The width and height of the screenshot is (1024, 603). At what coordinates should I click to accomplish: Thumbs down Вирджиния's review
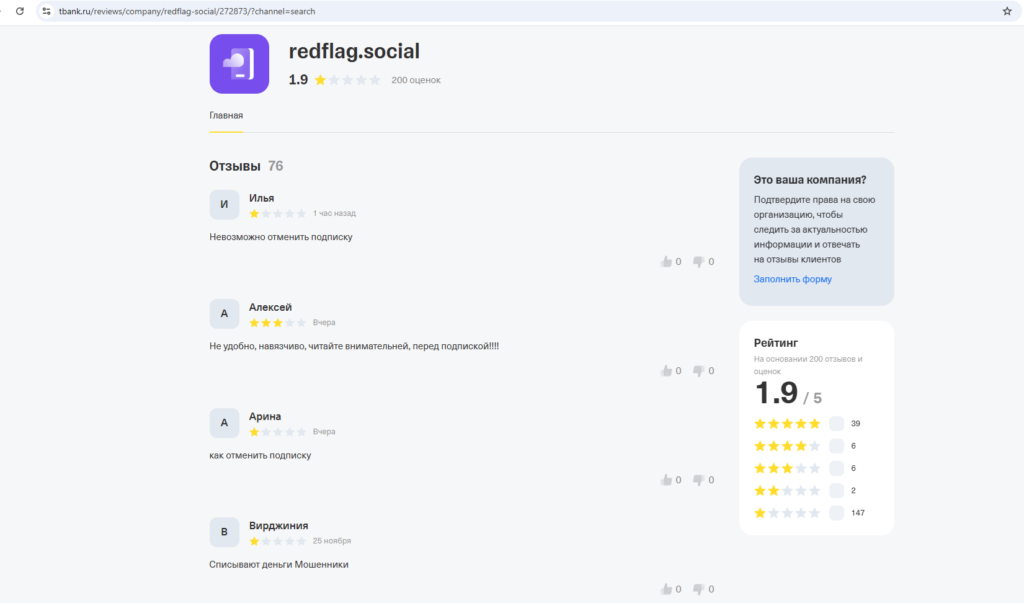coord(698,589)
